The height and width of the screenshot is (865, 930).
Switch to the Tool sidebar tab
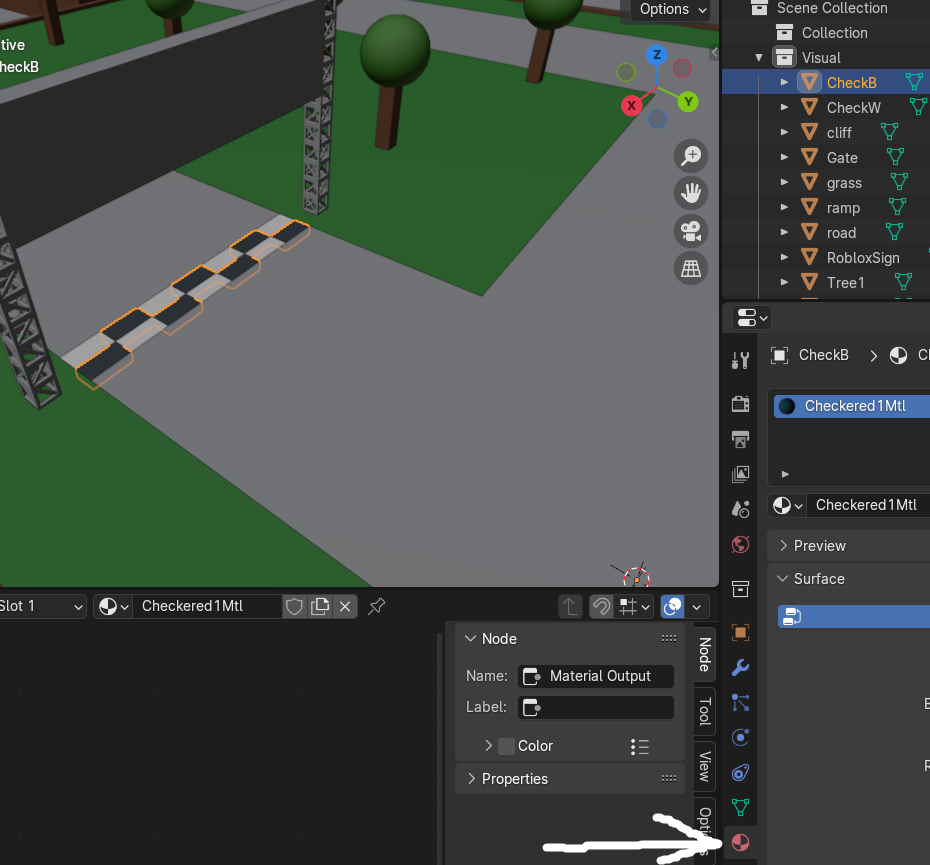(705, 711)
